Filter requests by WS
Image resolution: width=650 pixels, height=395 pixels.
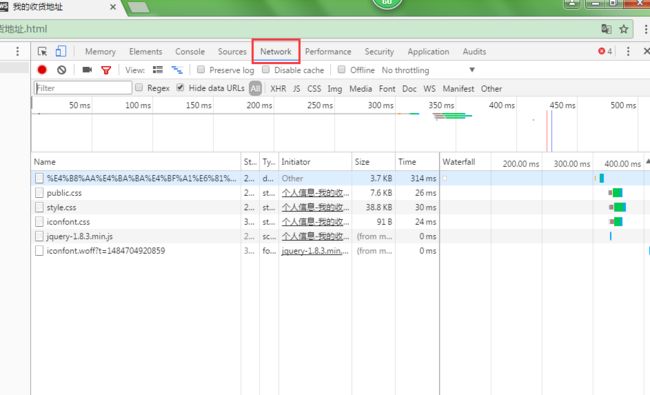pyautogui.click(x=429, y=89)
